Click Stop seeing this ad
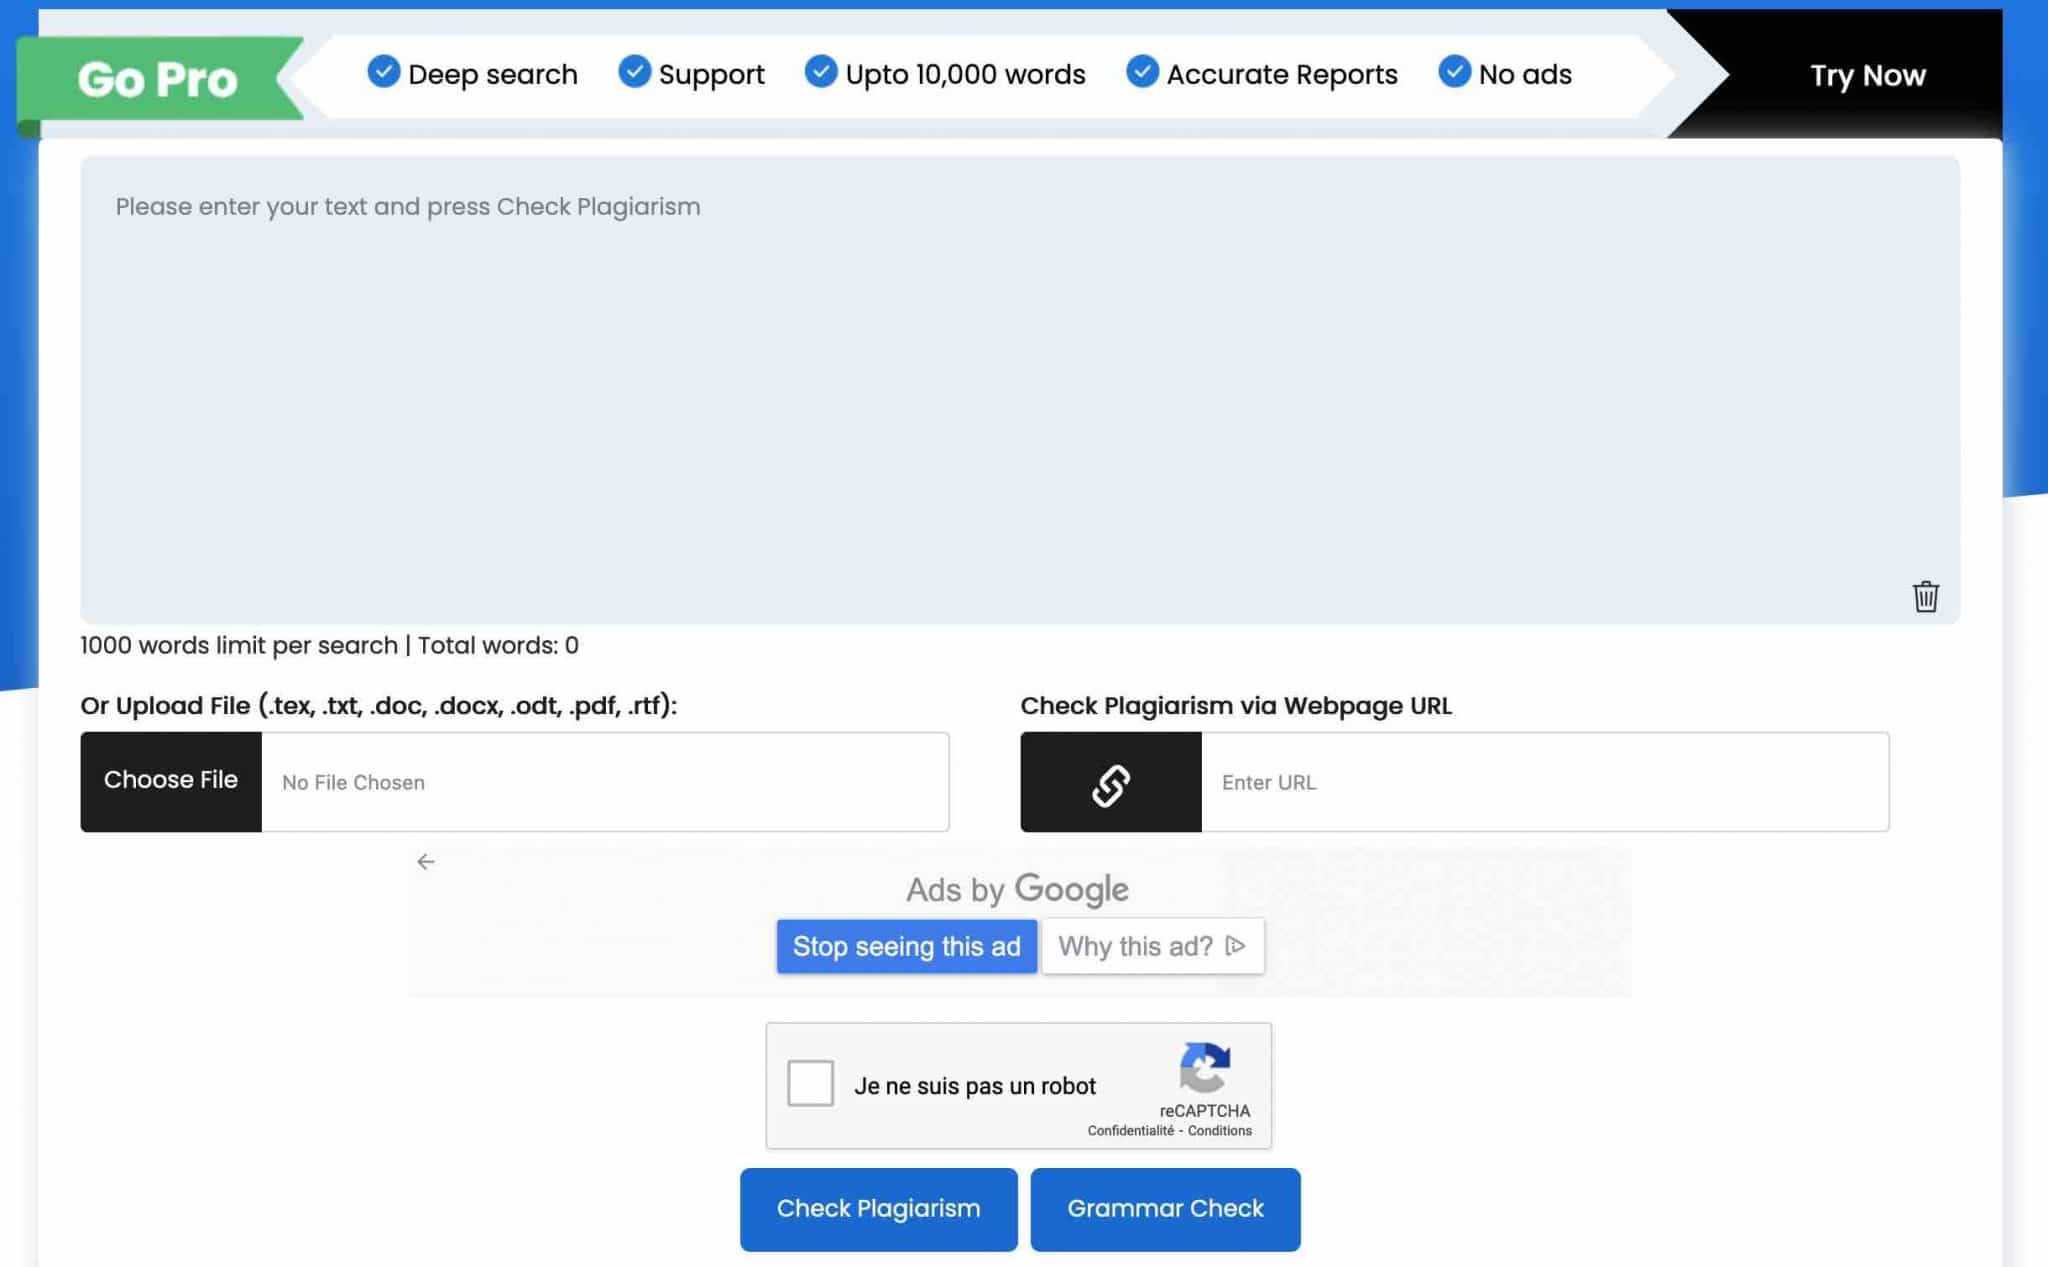 click(x=906, y=945)
